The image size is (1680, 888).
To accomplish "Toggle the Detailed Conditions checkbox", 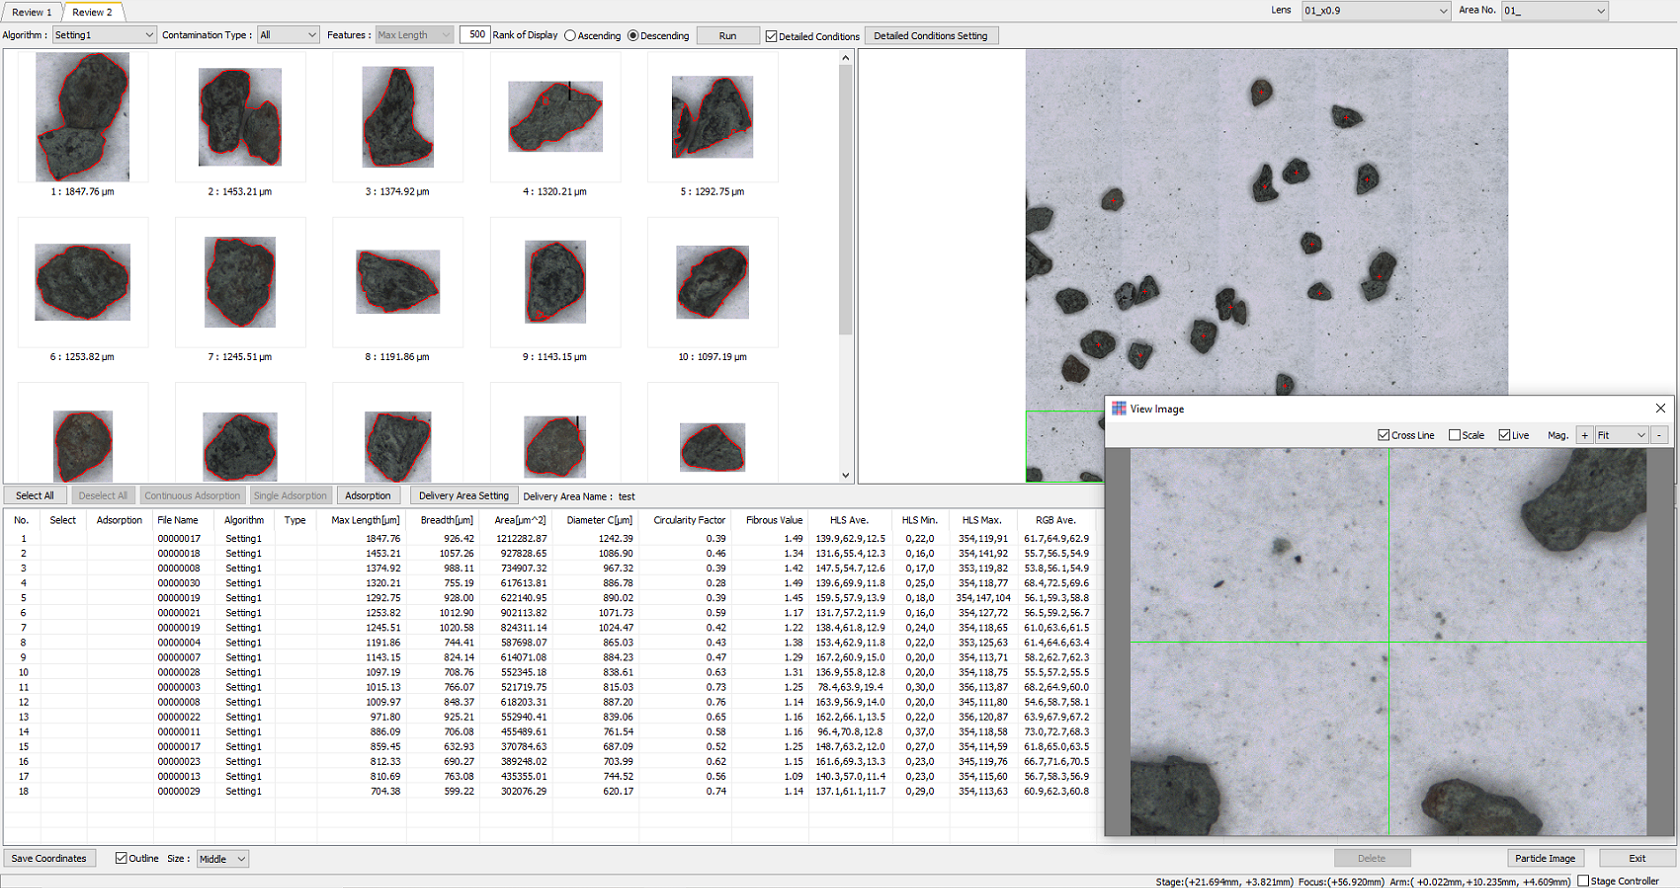I will point(771,36).
